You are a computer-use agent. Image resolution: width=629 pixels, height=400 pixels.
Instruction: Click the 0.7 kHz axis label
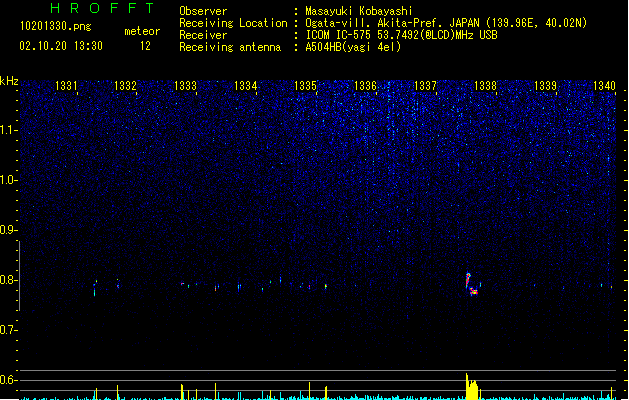(8, 330)
